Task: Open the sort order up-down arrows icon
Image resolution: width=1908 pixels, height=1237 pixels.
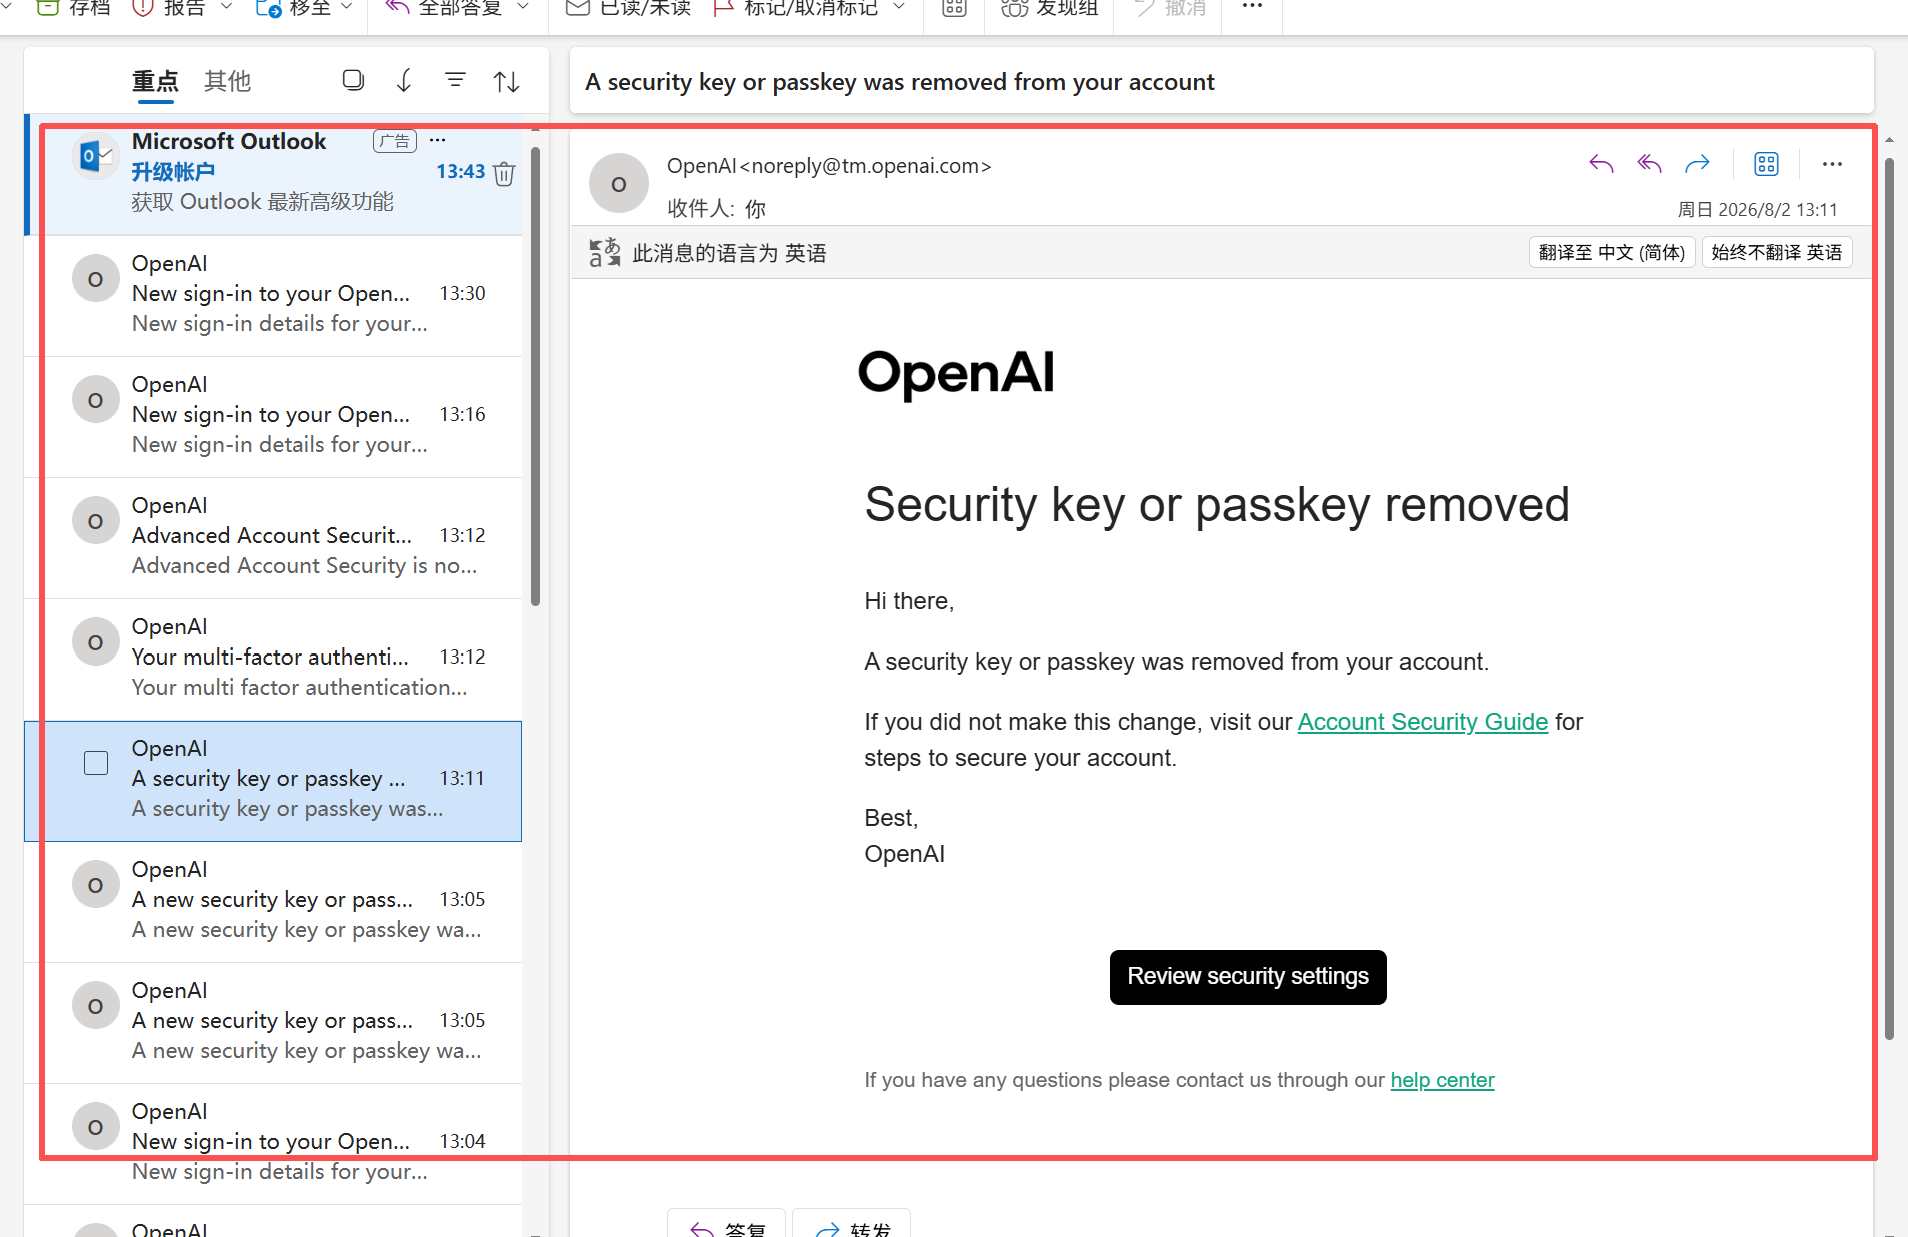Action: (506, 81)
